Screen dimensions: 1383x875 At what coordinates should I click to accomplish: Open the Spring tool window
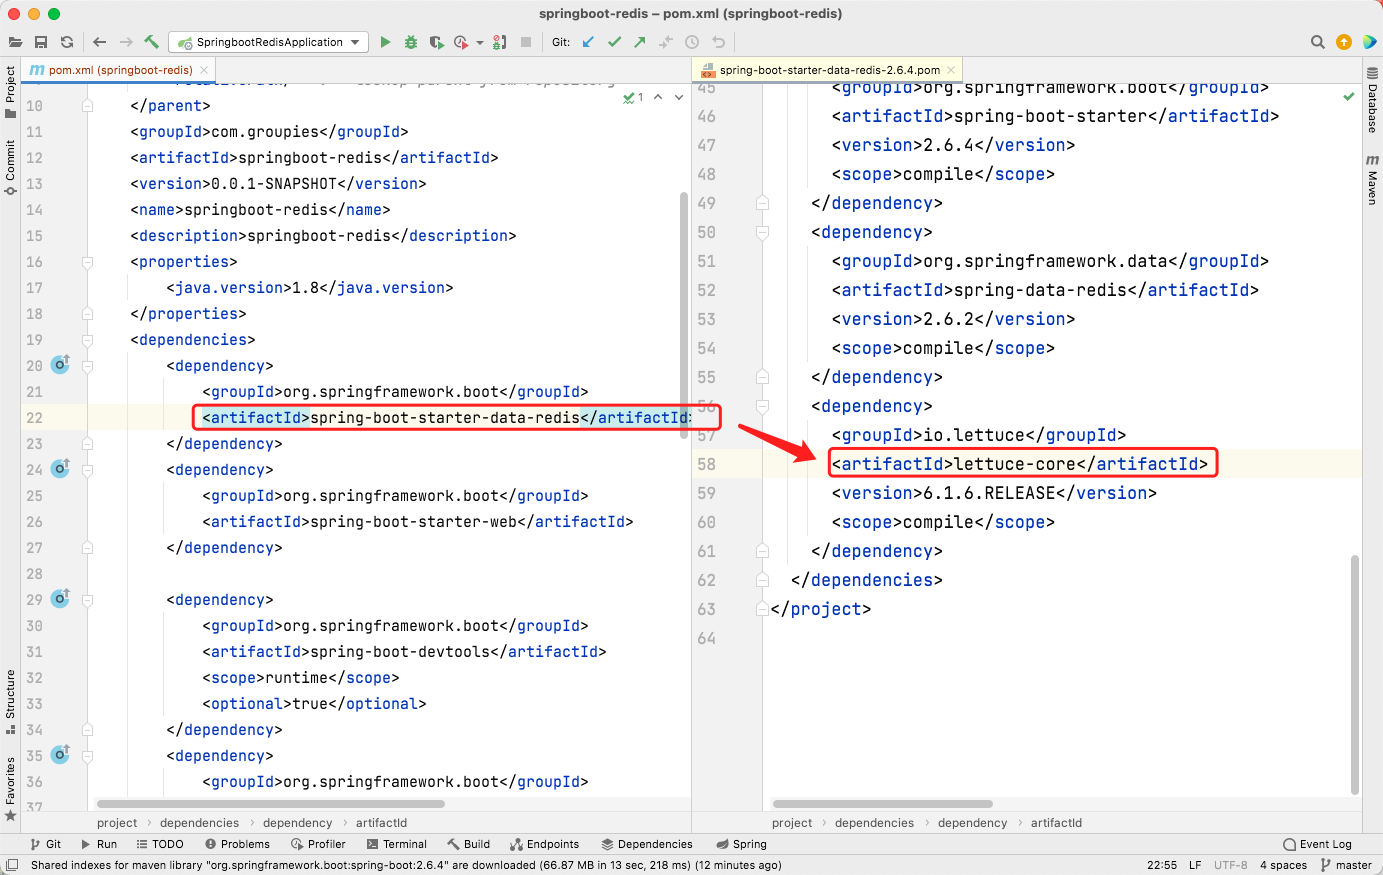point(741,844)
